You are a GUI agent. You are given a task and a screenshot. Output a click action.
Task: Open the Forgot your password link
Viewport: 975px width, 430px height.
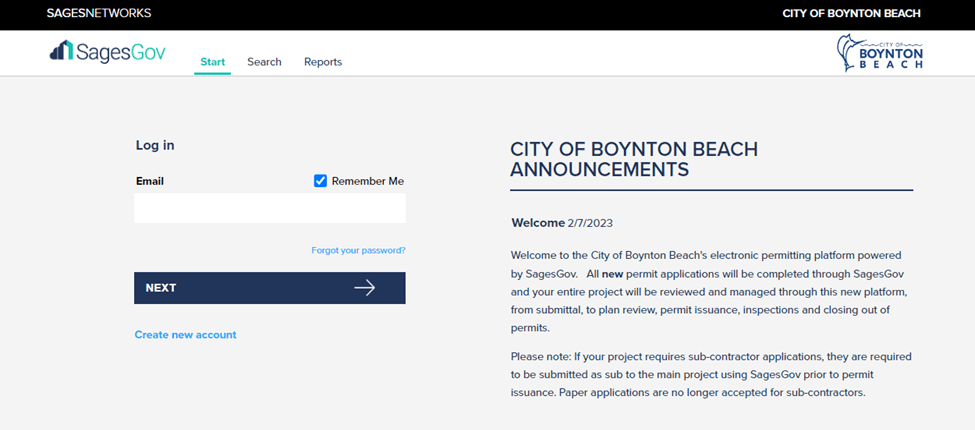click(x=358, y=251)
